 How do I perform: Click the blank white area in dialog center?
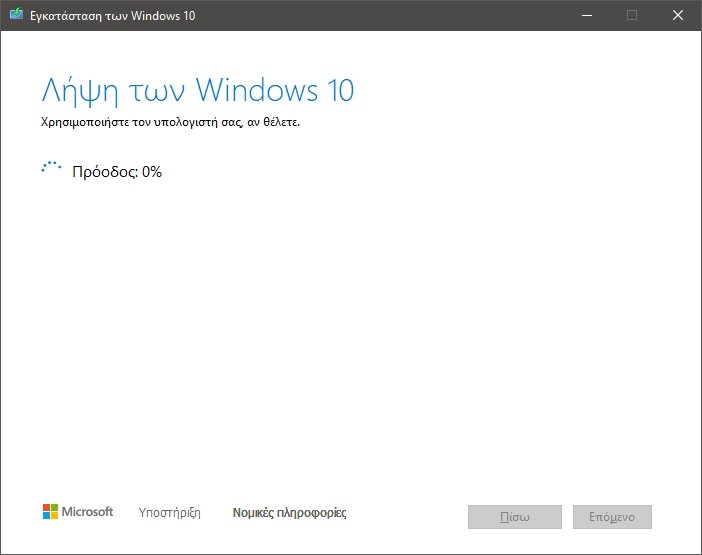pos(350,330)
